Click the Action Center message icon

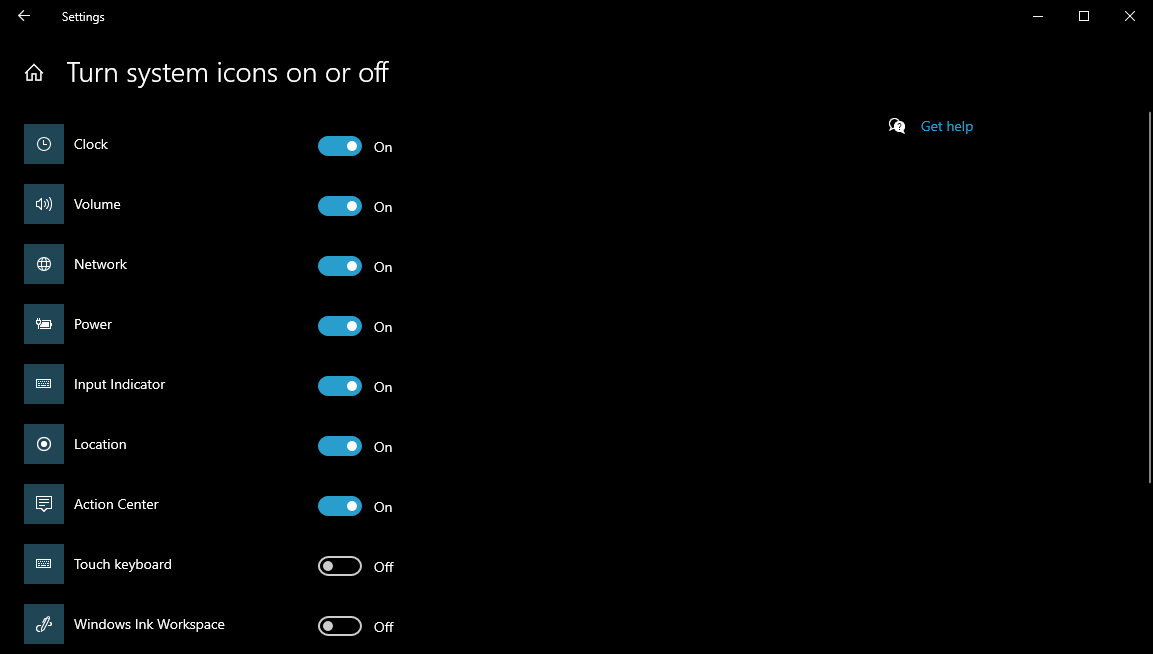coord(44,504)
